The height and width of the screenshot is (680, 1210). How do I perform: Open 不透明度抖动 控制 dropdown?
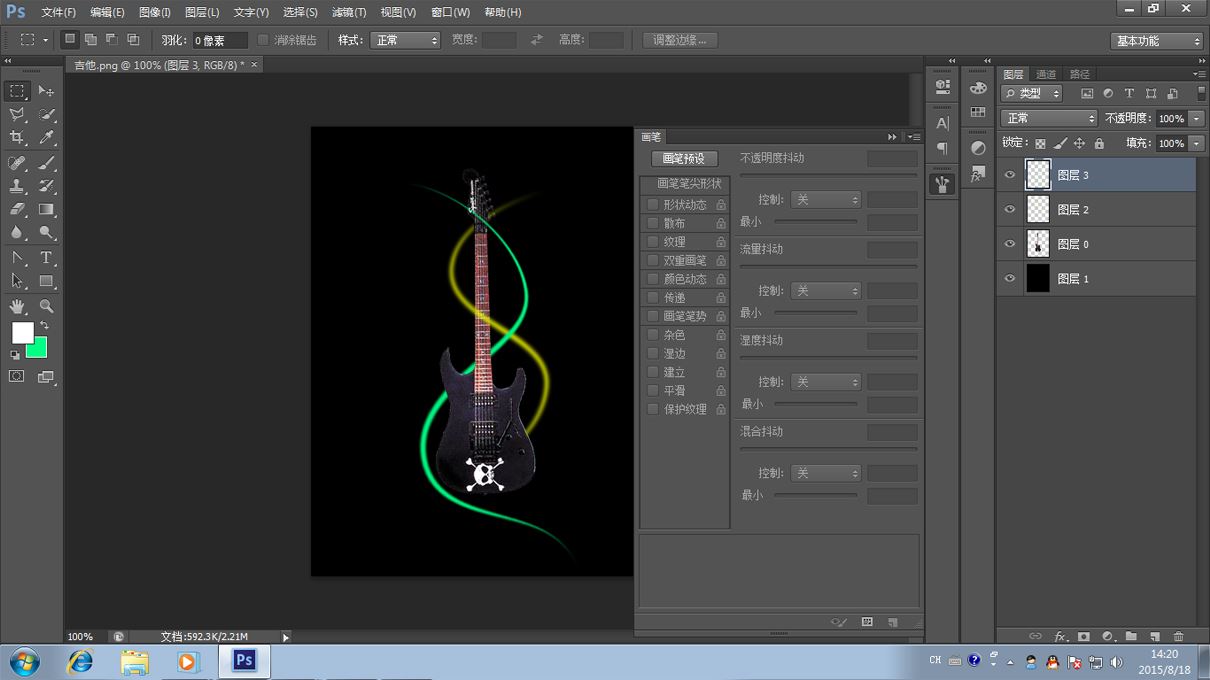pyautogui.click(x=825, y=200)
